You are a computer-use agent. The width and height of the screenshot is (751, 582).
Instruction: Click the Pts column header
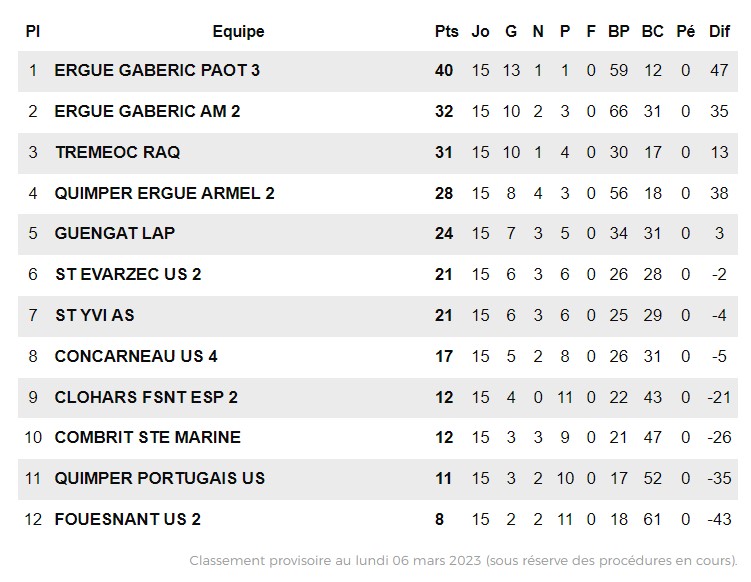pyautogui.click(x=446, y=32)
